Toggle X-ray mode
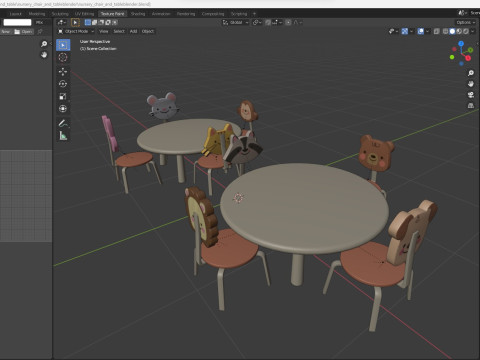The height and width of the screenshot is (360, 480). pos(437,31)
